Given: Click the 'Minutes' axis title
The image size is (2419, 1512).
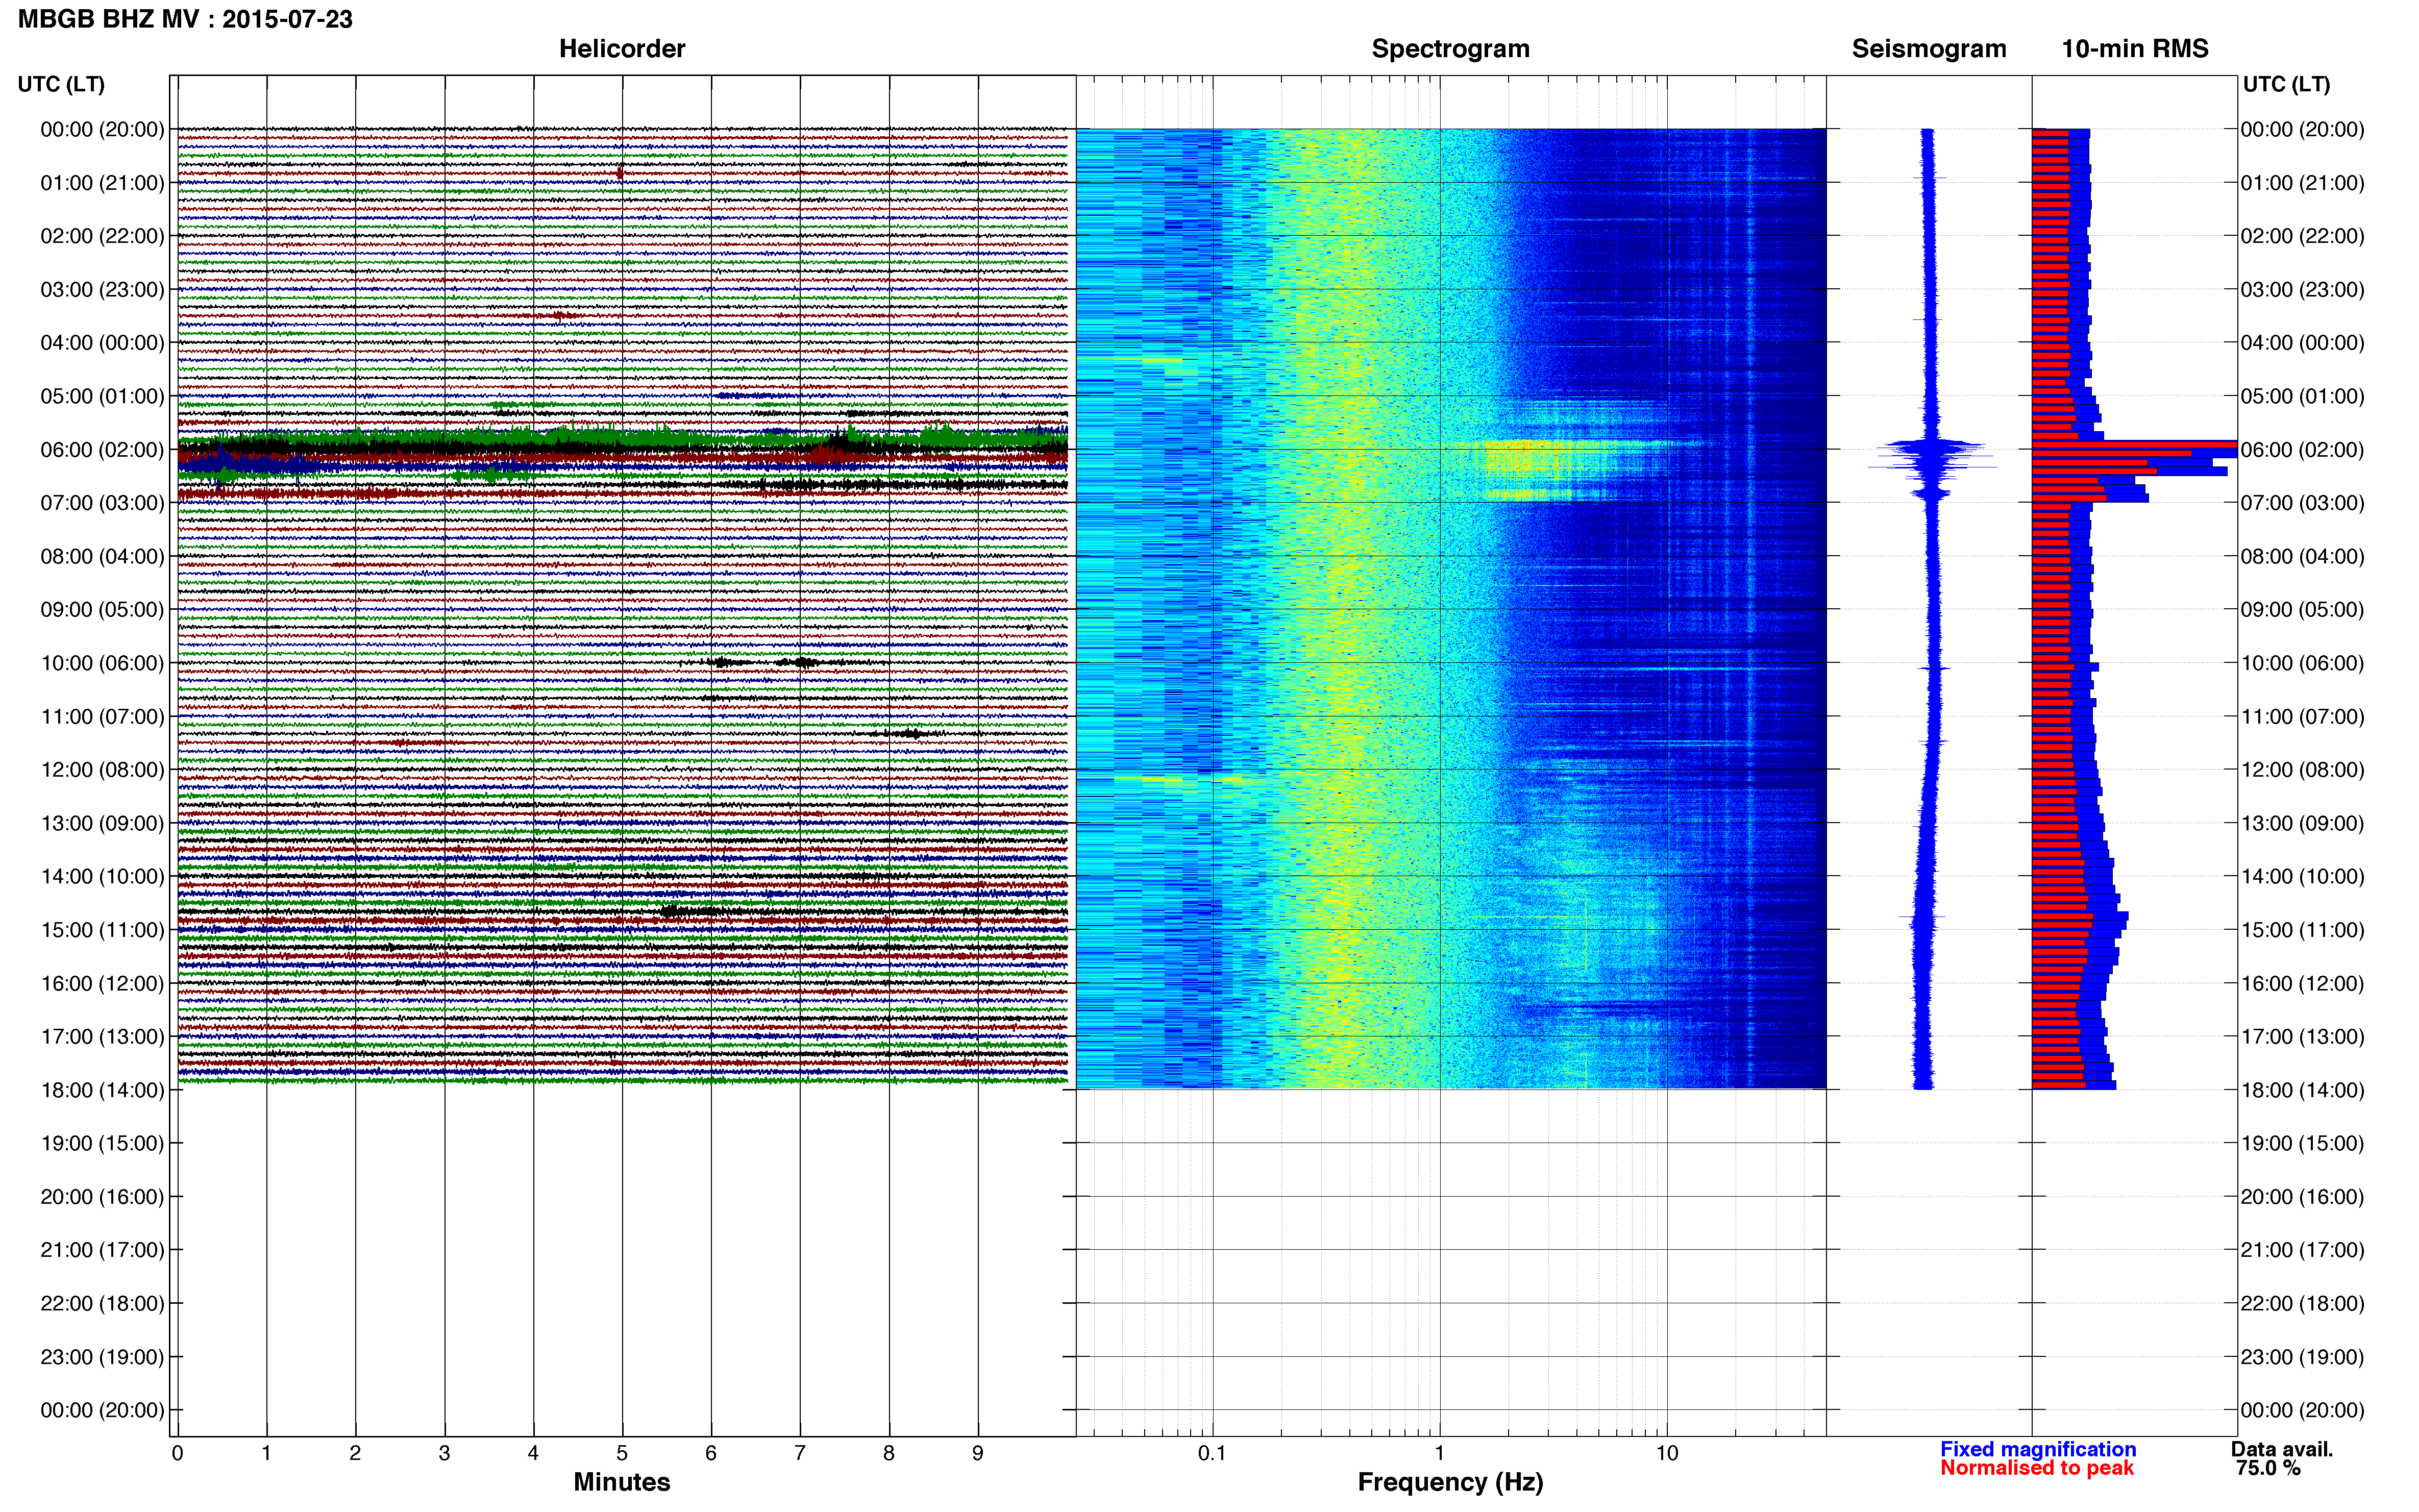Looking at the screenshot, I should 621,1481.
